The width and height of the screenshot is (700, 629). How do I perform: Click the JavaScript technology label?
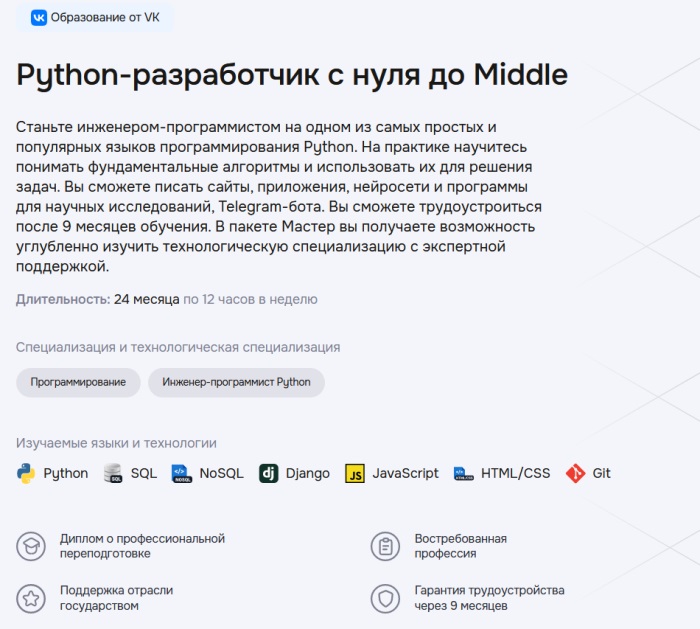click(405, 474)
